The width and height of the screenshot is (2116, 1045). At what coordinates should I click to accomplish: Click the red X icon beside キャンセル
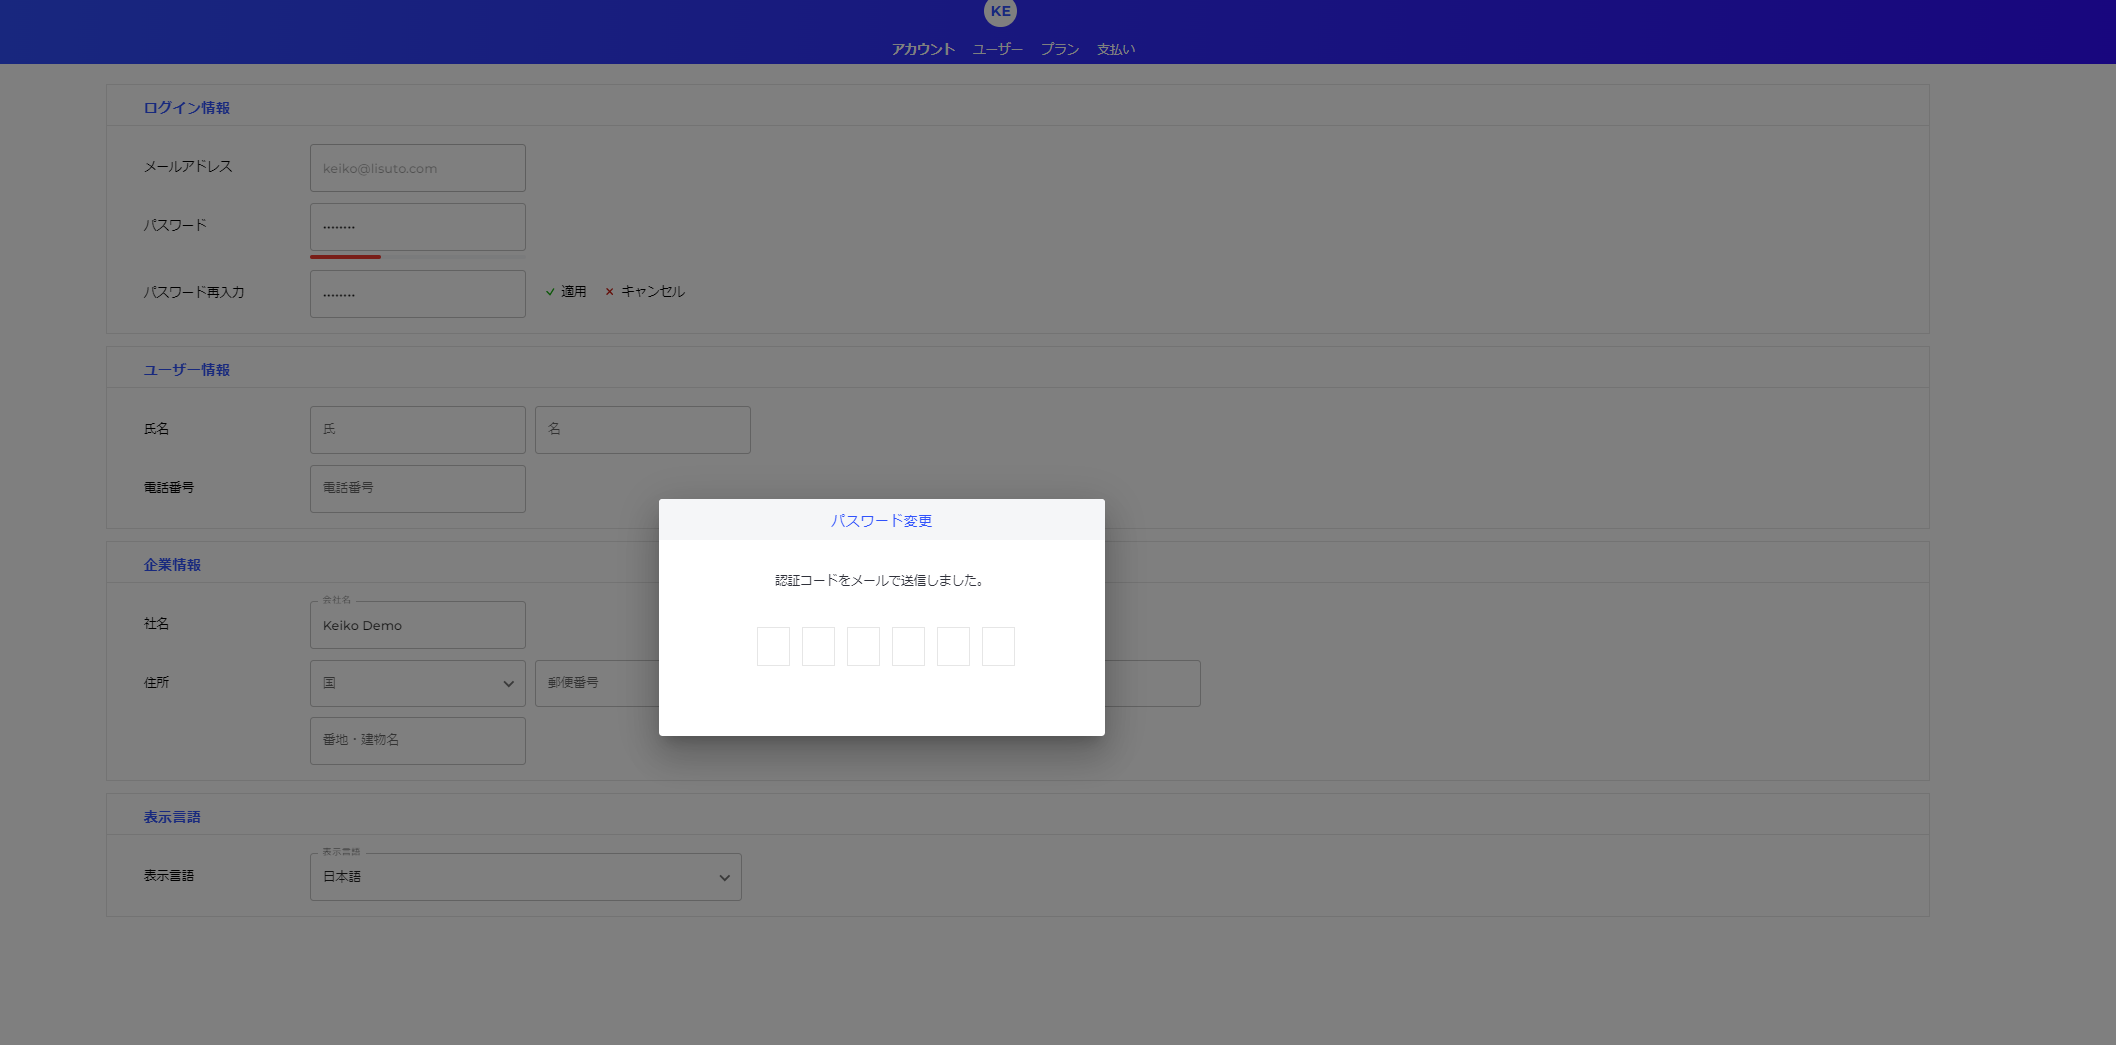(x=609, y=292)
